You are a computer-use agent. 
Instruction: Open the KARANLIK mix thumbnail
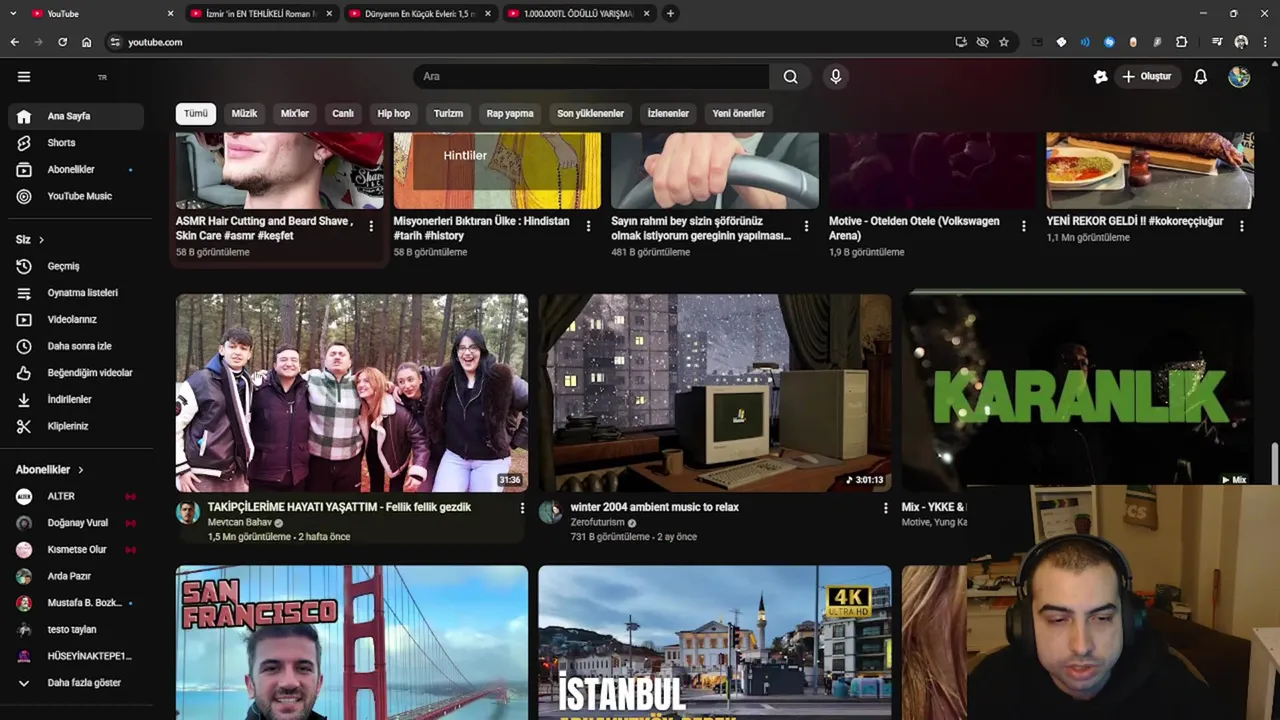pos(1077,390)
